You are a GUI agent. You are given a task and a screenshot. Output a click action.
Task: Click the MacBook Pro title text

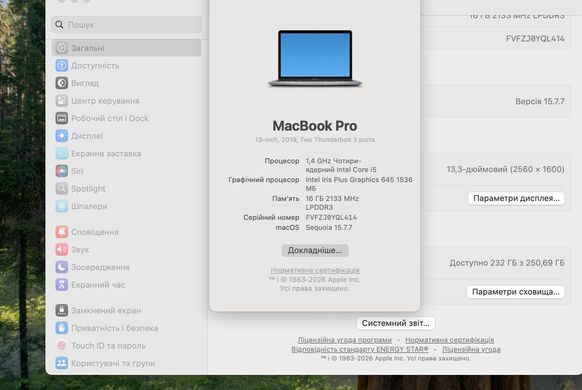[315, 126]
